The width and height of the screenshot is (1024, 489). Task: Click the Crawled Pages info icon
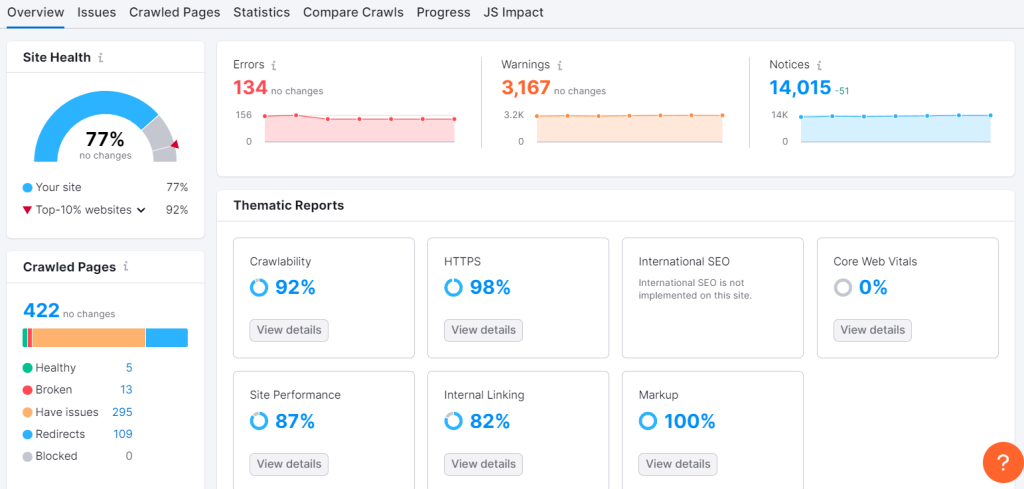(125, 266)
